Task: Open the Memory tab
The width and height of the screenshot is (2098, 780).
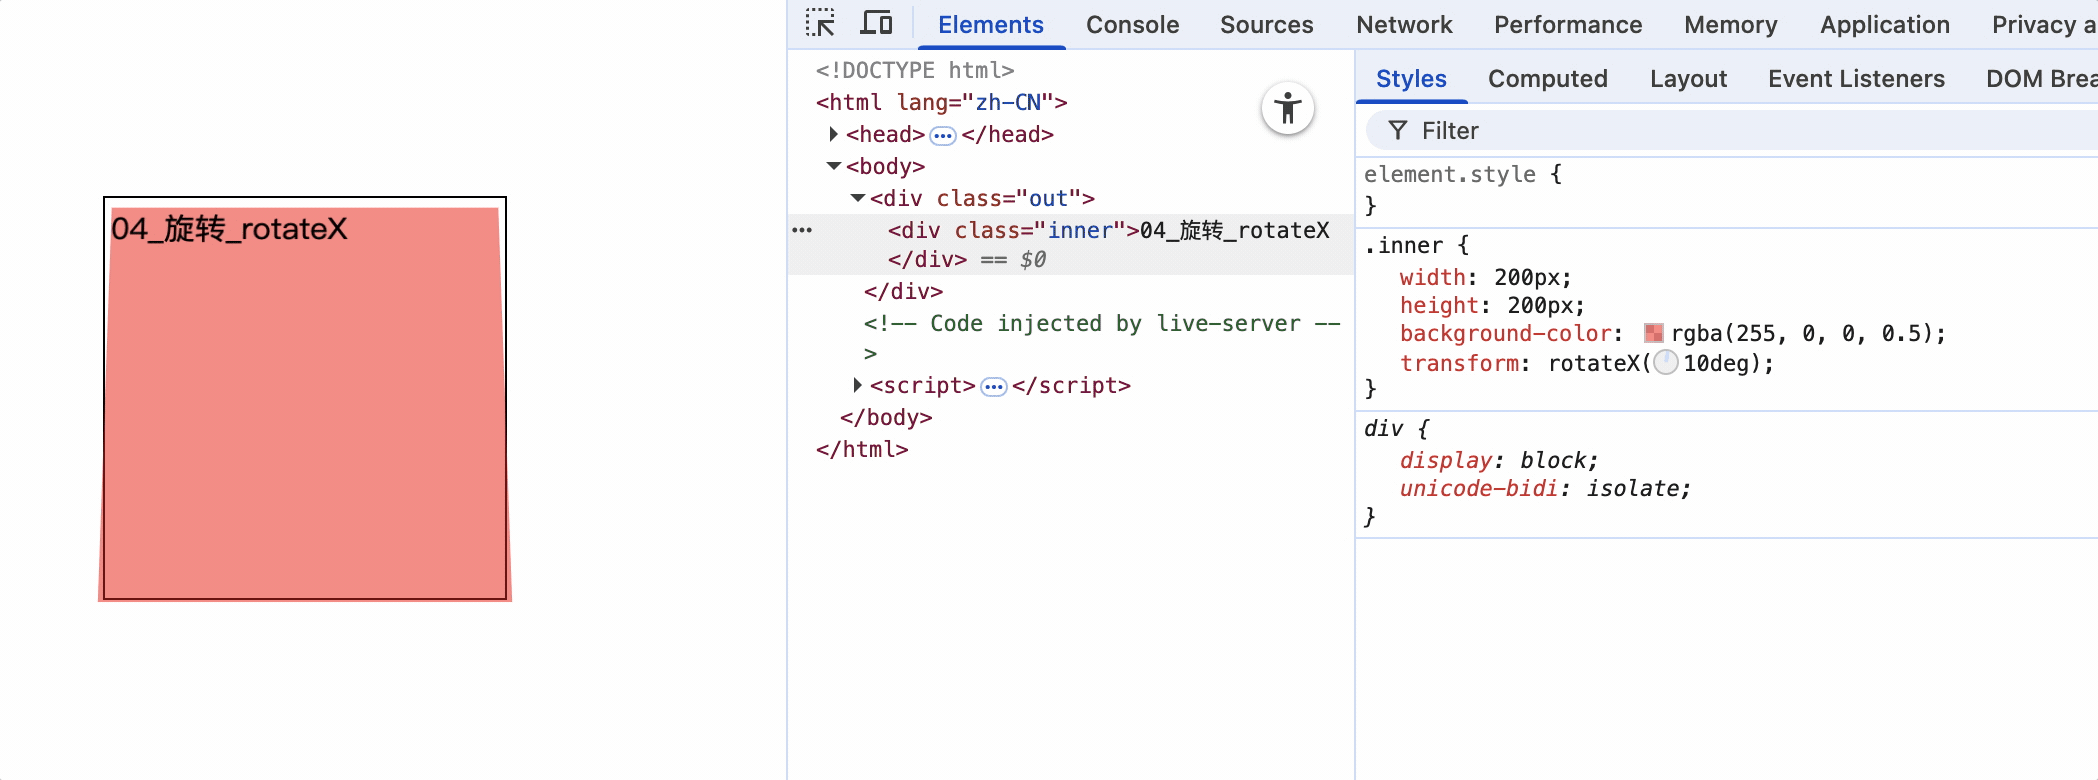Action: click(1731, 24)
